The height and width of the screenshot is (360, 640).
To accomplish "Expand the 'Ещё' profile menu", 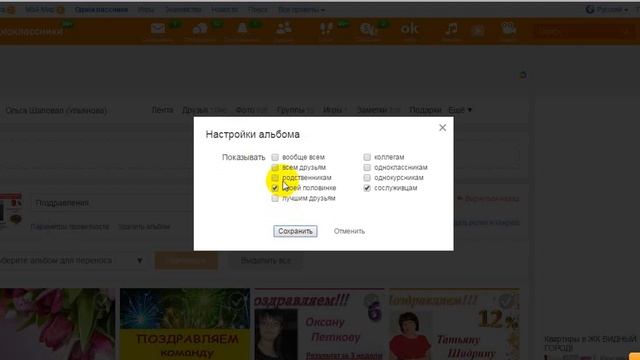I will [460, 110].
